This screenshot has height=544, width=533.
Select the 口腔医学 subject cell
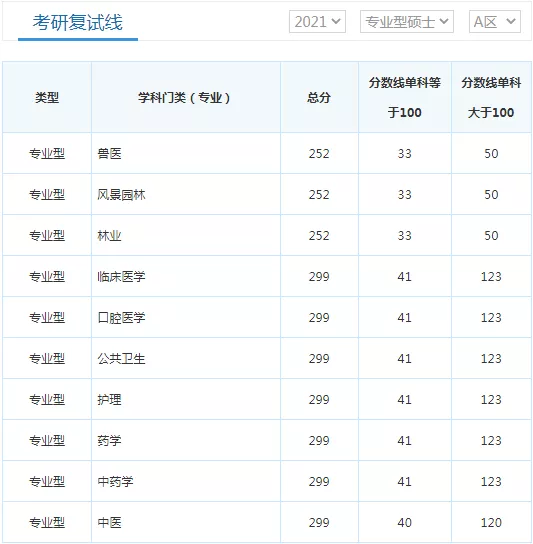[186, 317]
